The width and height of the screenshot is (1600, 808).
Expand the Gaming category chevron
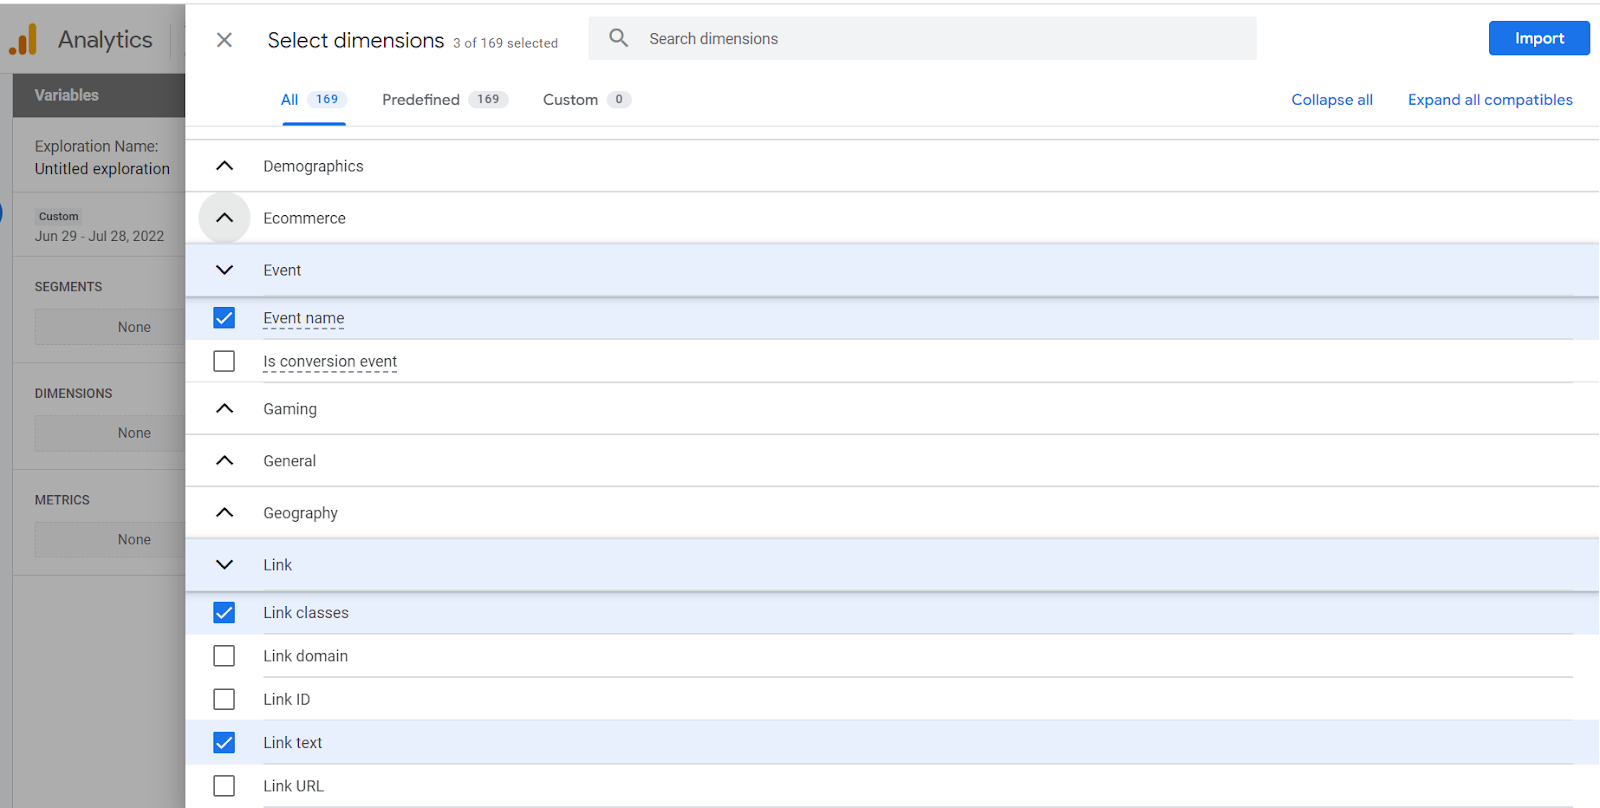click(225, 409)
